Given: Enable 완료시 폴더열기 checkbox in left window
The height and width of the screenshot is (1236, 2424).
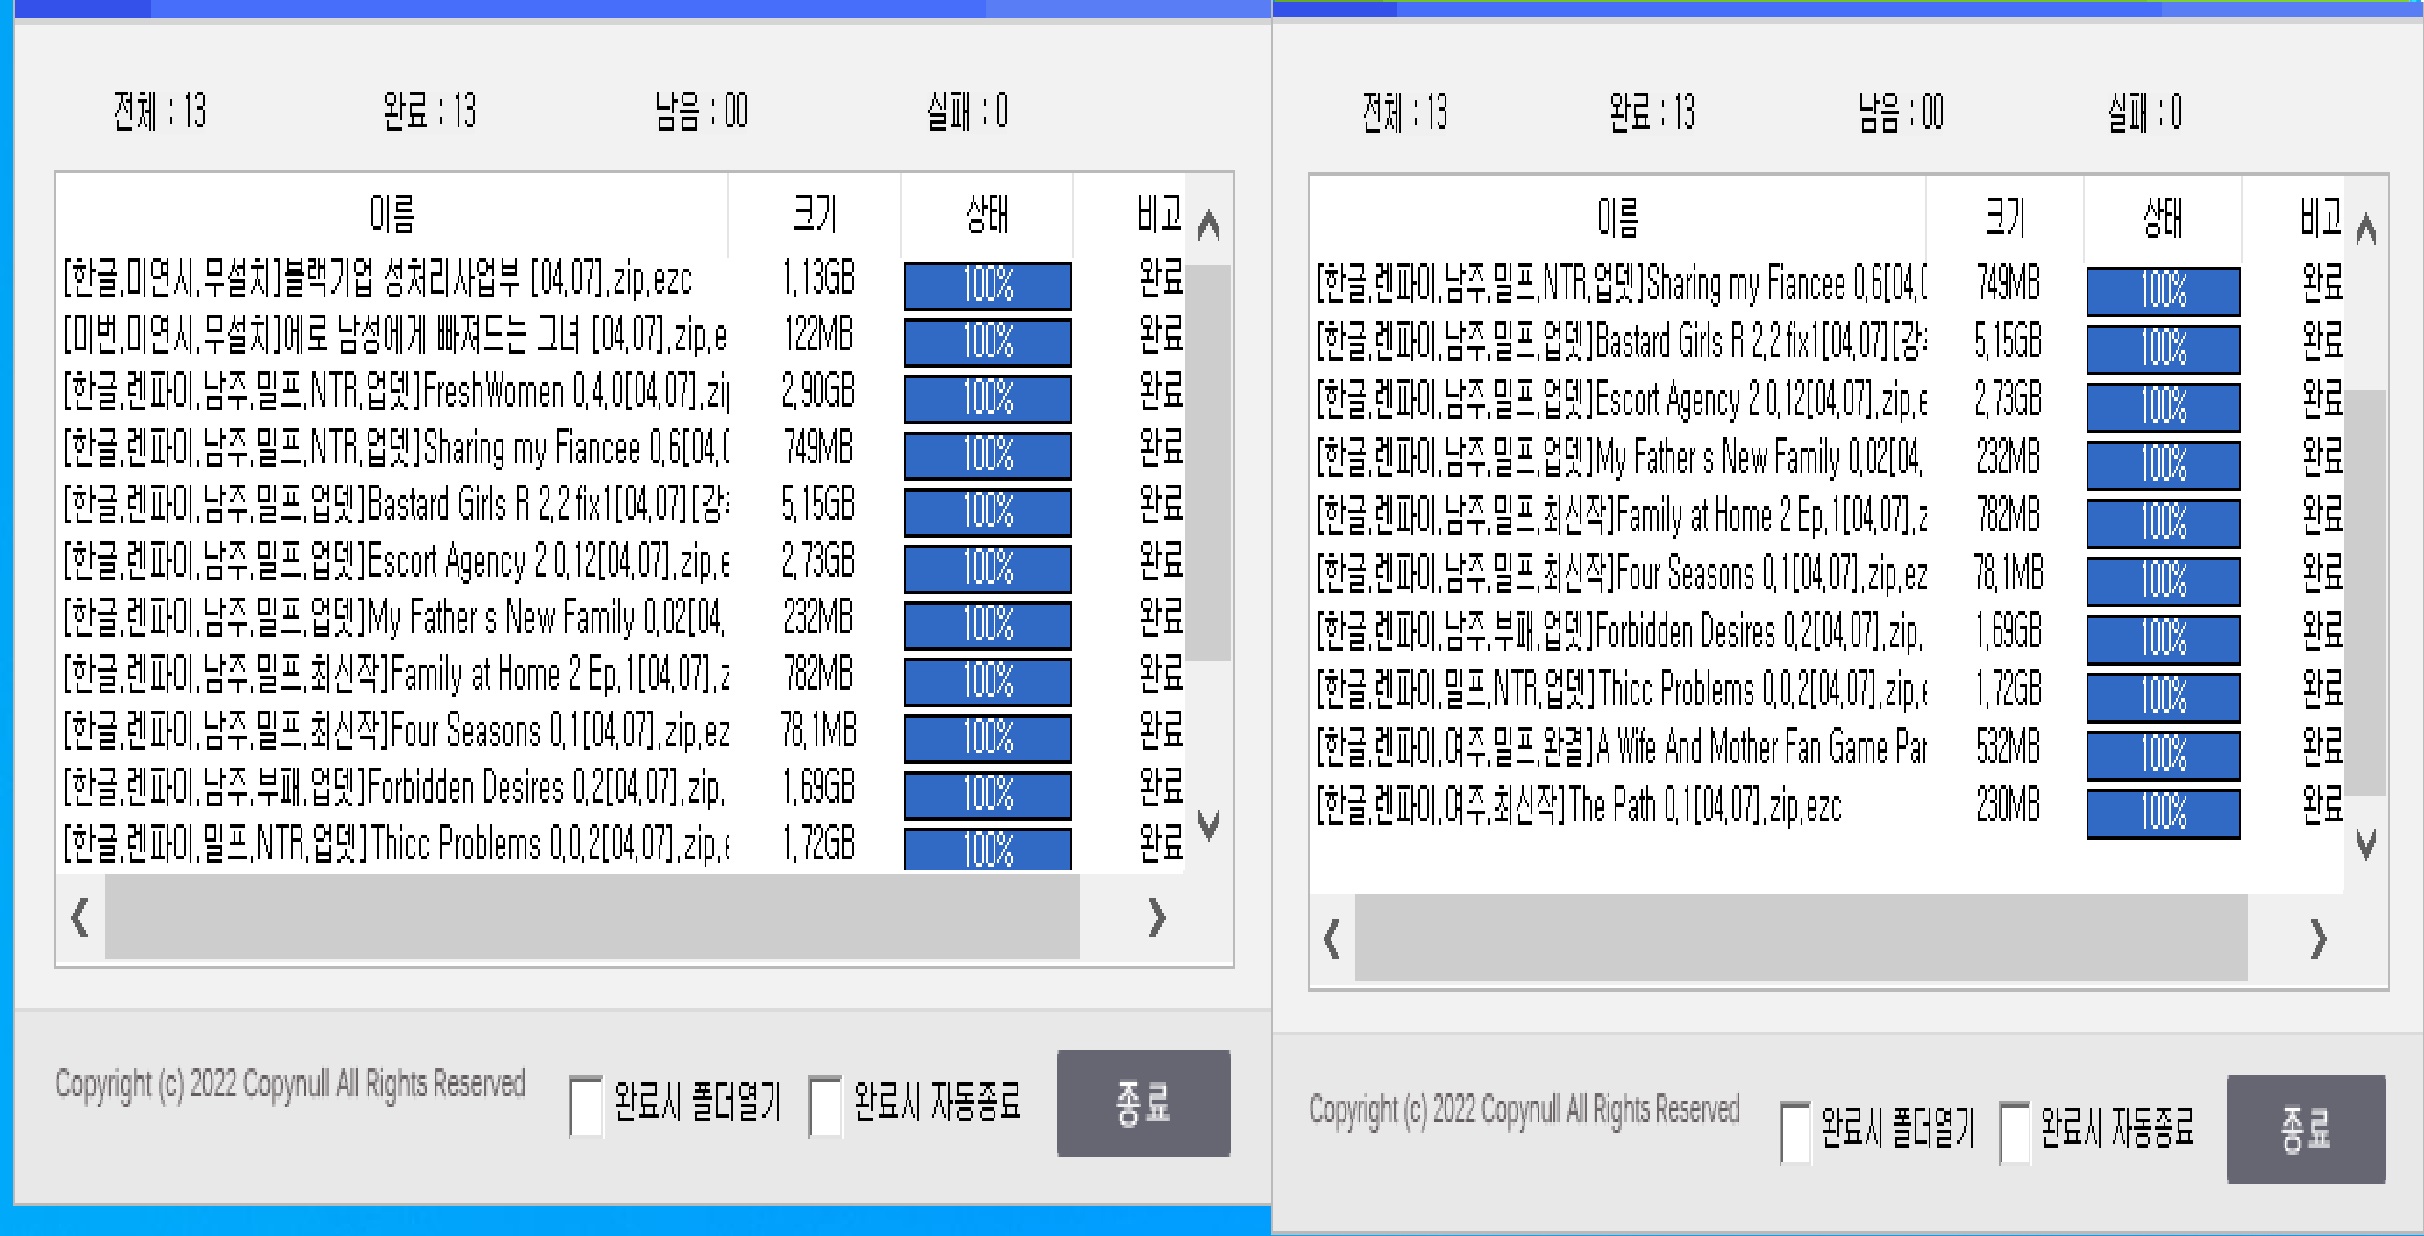Looking at the screenshot, I should tap(586, 1106).
